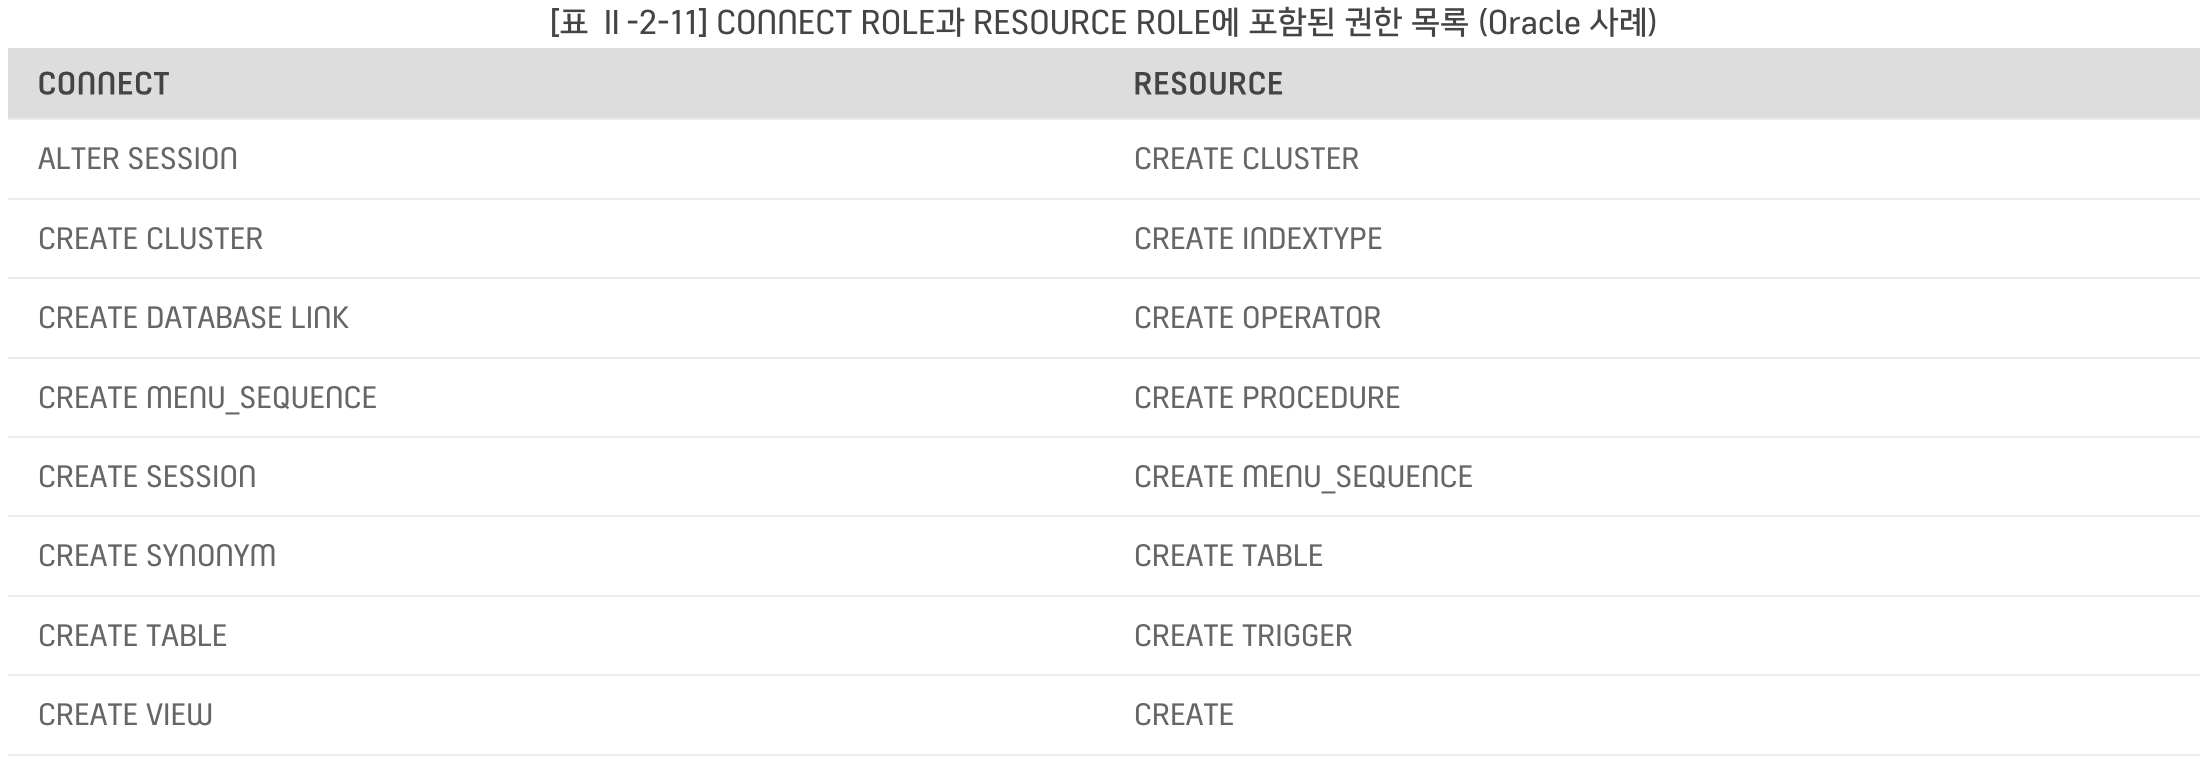Select the CREATE PROCEDURE cell
The width and height of the screenshot is (2204, 762).
1267,398
